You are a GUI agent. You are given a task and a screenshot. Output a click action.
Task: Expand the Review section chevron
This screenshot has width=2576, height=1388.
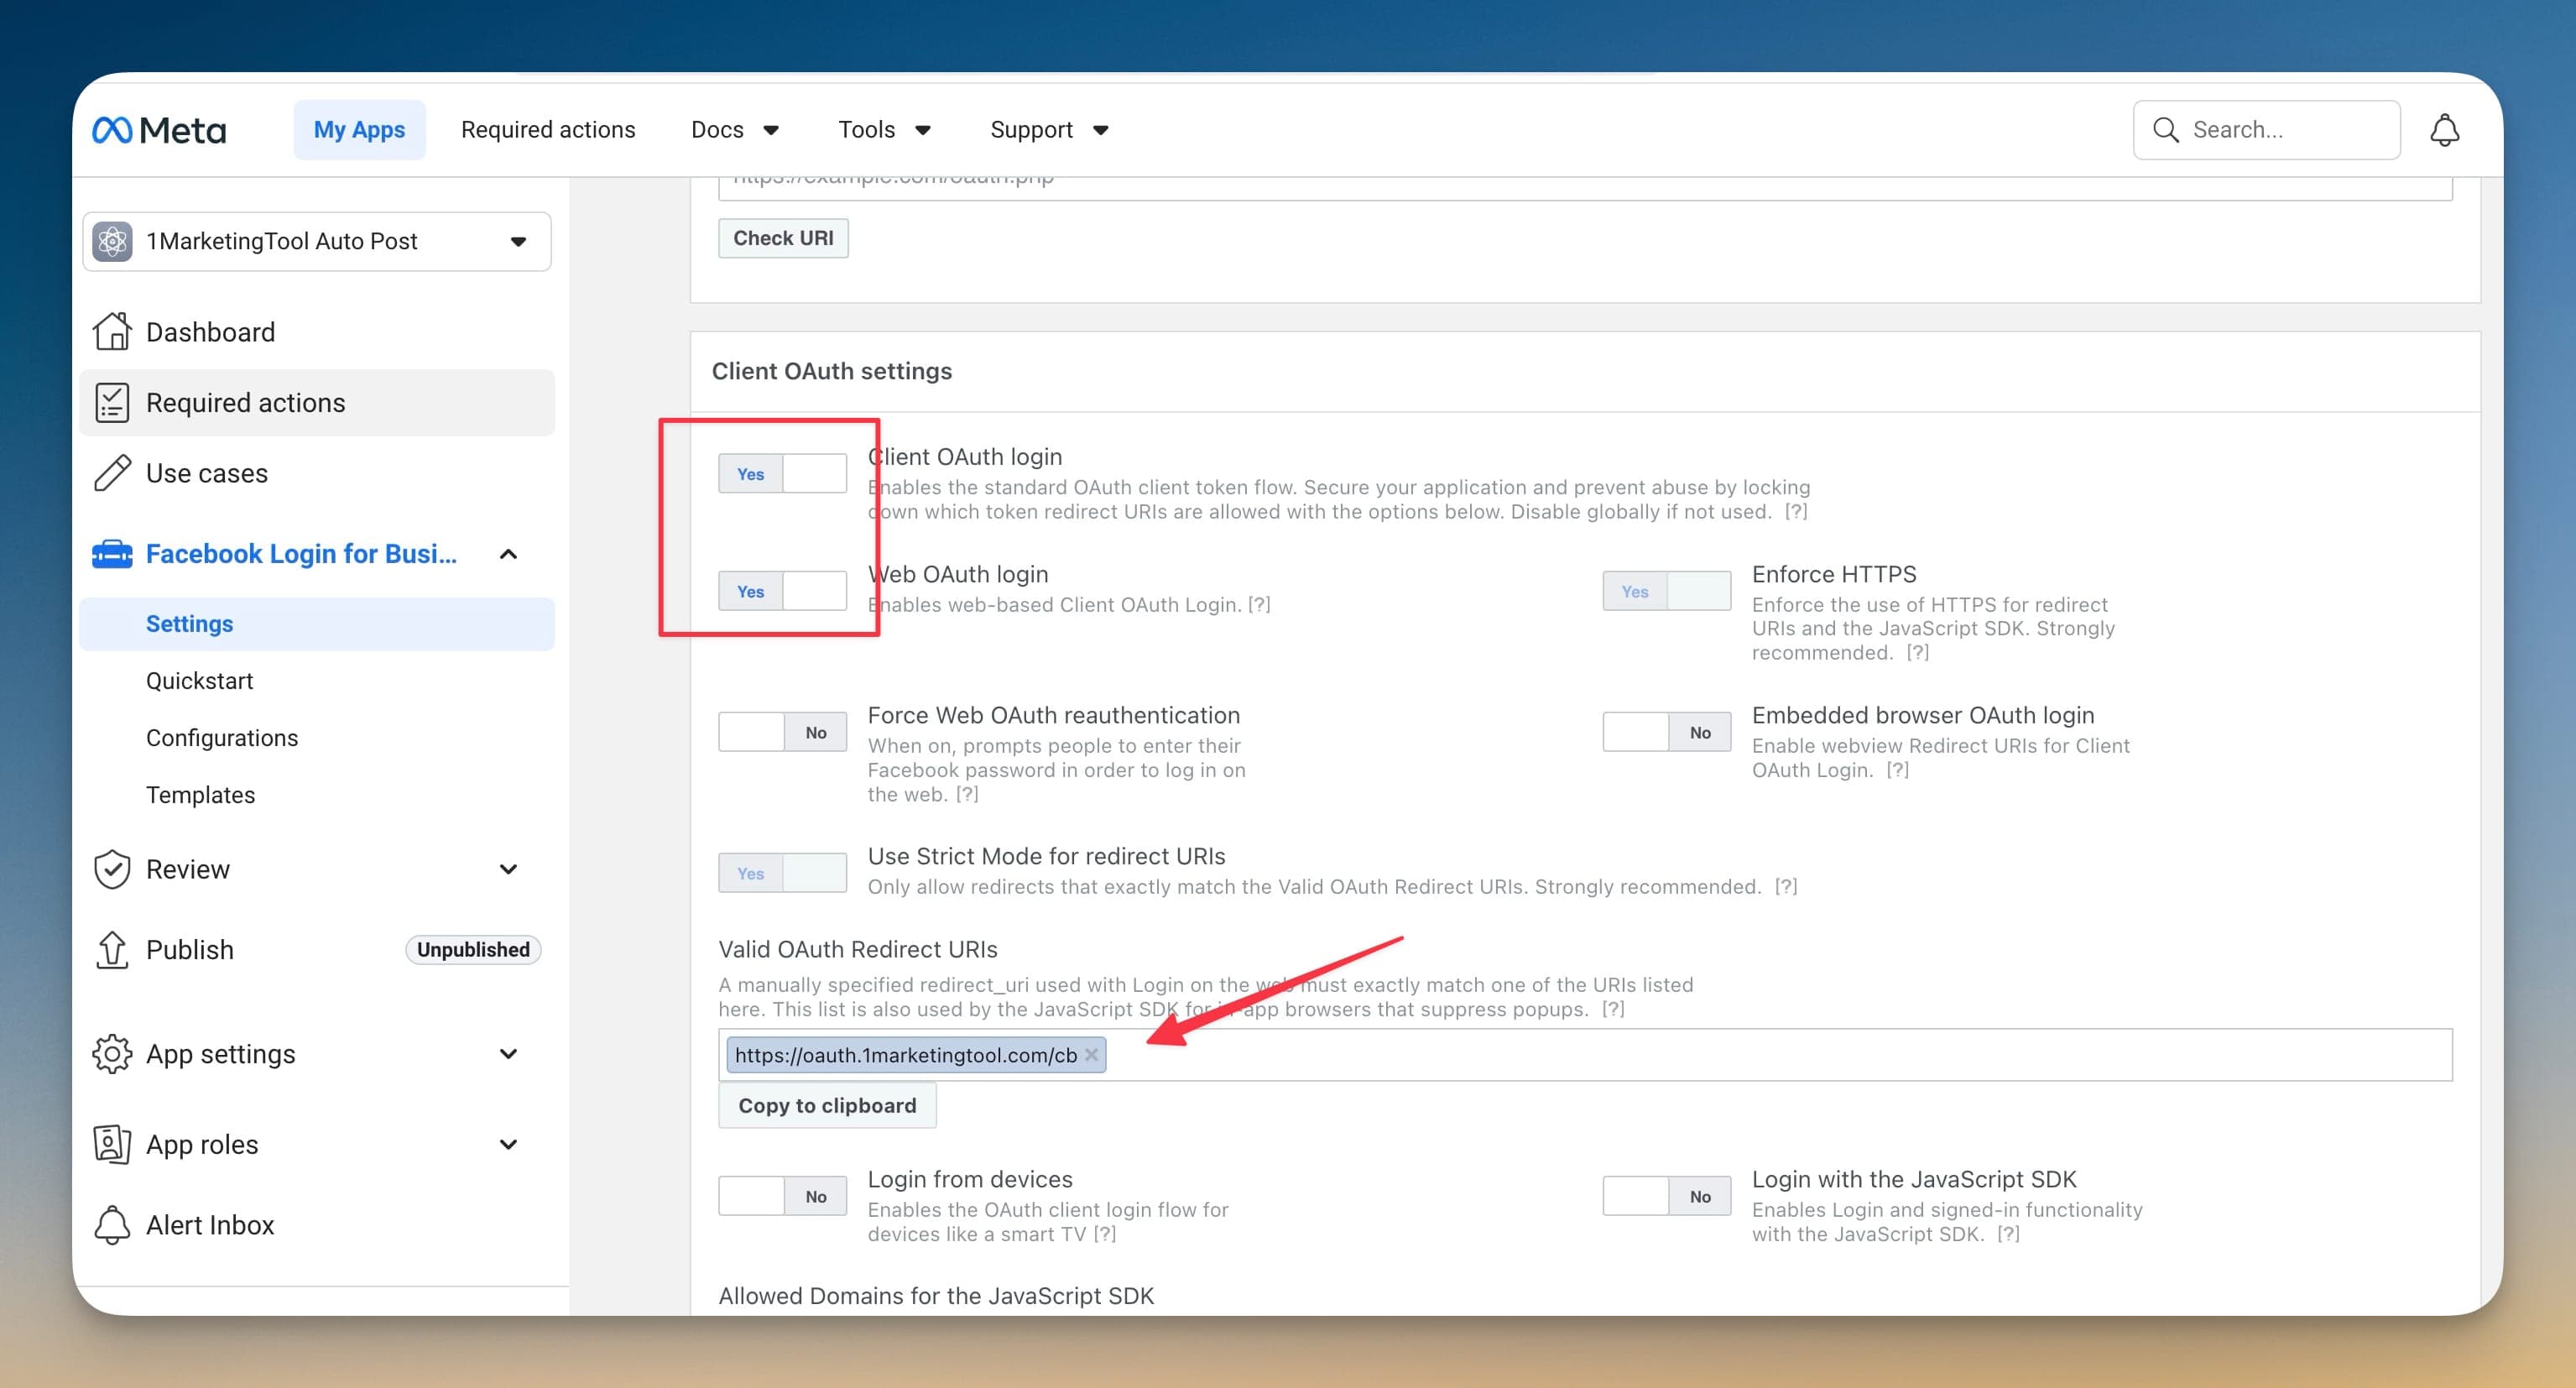click(x=508, y=869)
